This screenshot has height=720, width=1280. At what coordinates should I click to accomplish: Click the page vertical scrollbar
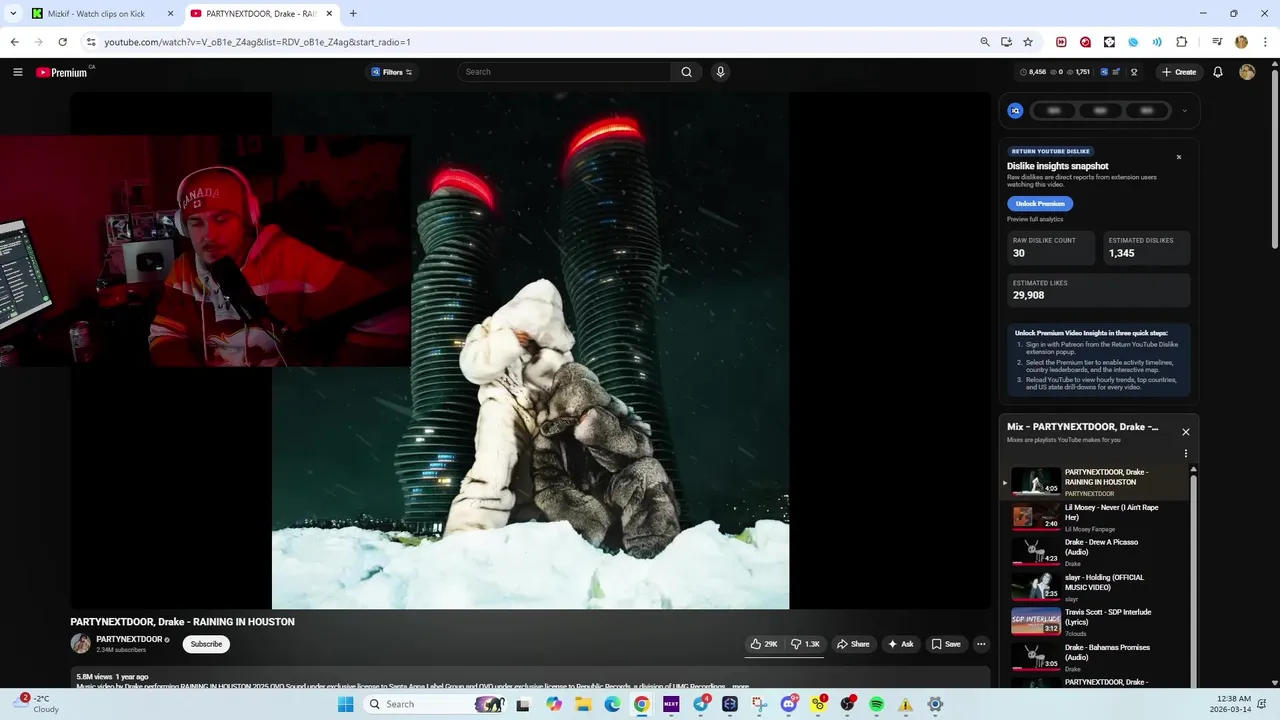coord(1274,160)
